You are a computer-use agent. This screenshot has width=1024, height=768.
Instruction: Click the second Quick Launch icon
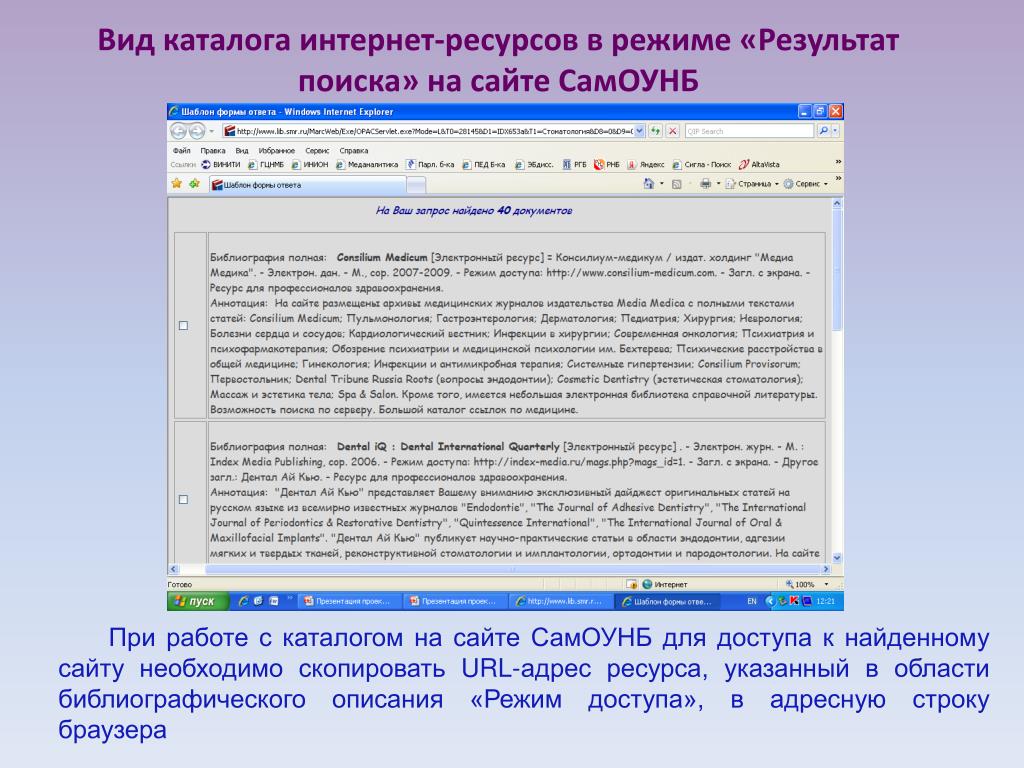click(x=259, y=601)
